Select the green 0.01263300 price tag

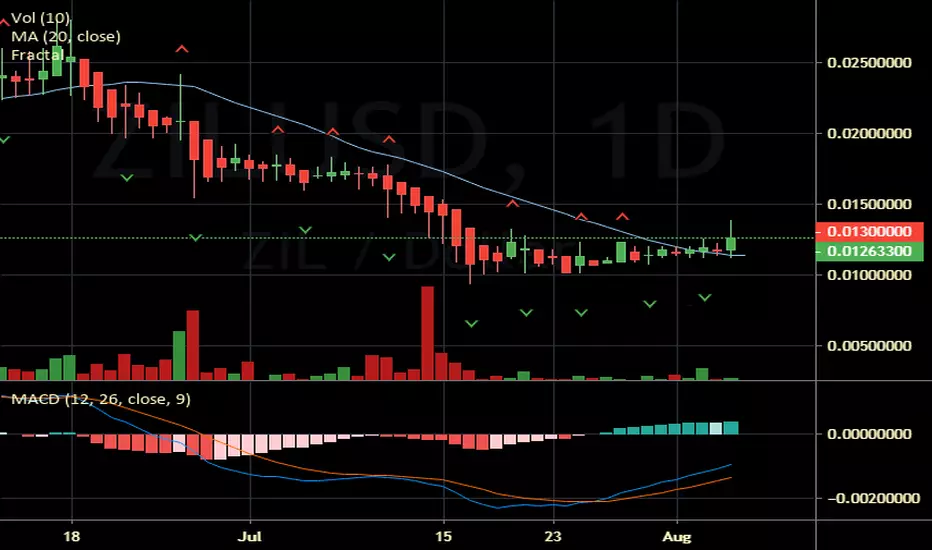click(869, 252)
